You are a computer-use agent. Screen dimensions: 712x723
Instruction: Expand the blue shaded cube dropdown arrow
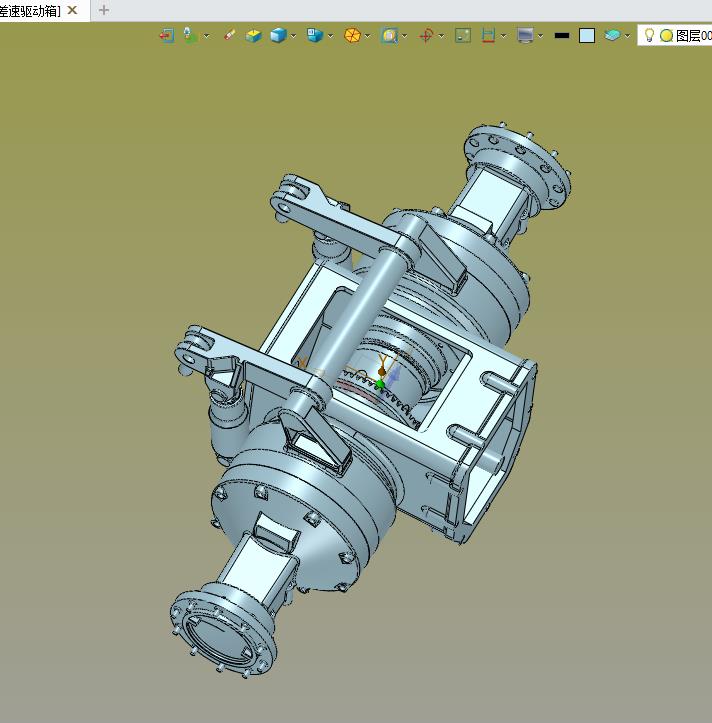pyautogui.click(x=293, y=36)
